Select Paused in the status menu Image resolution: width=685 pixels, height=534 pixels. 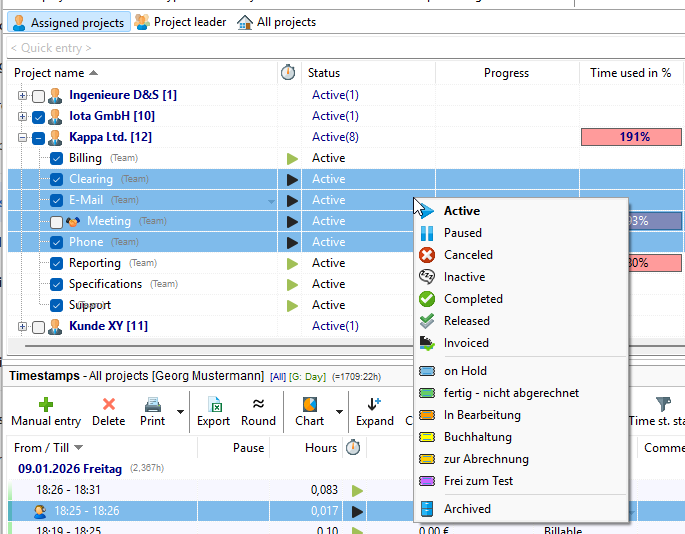tap(462, 233)
